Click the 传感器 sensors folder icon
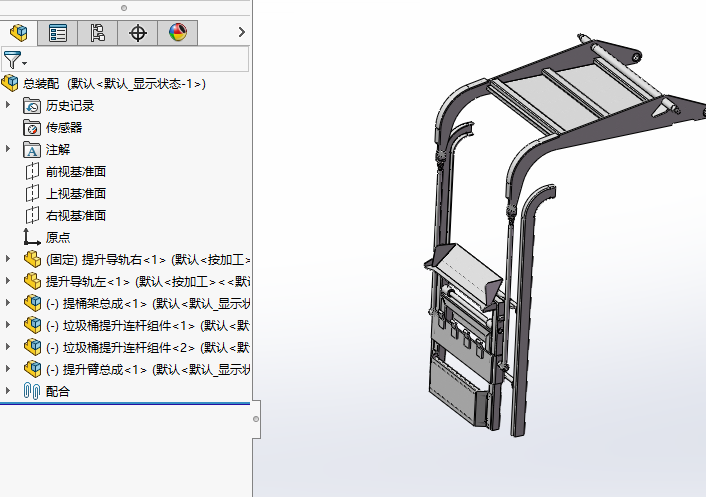Viewport: 706px width, 497px height. [x=32, y=128]
